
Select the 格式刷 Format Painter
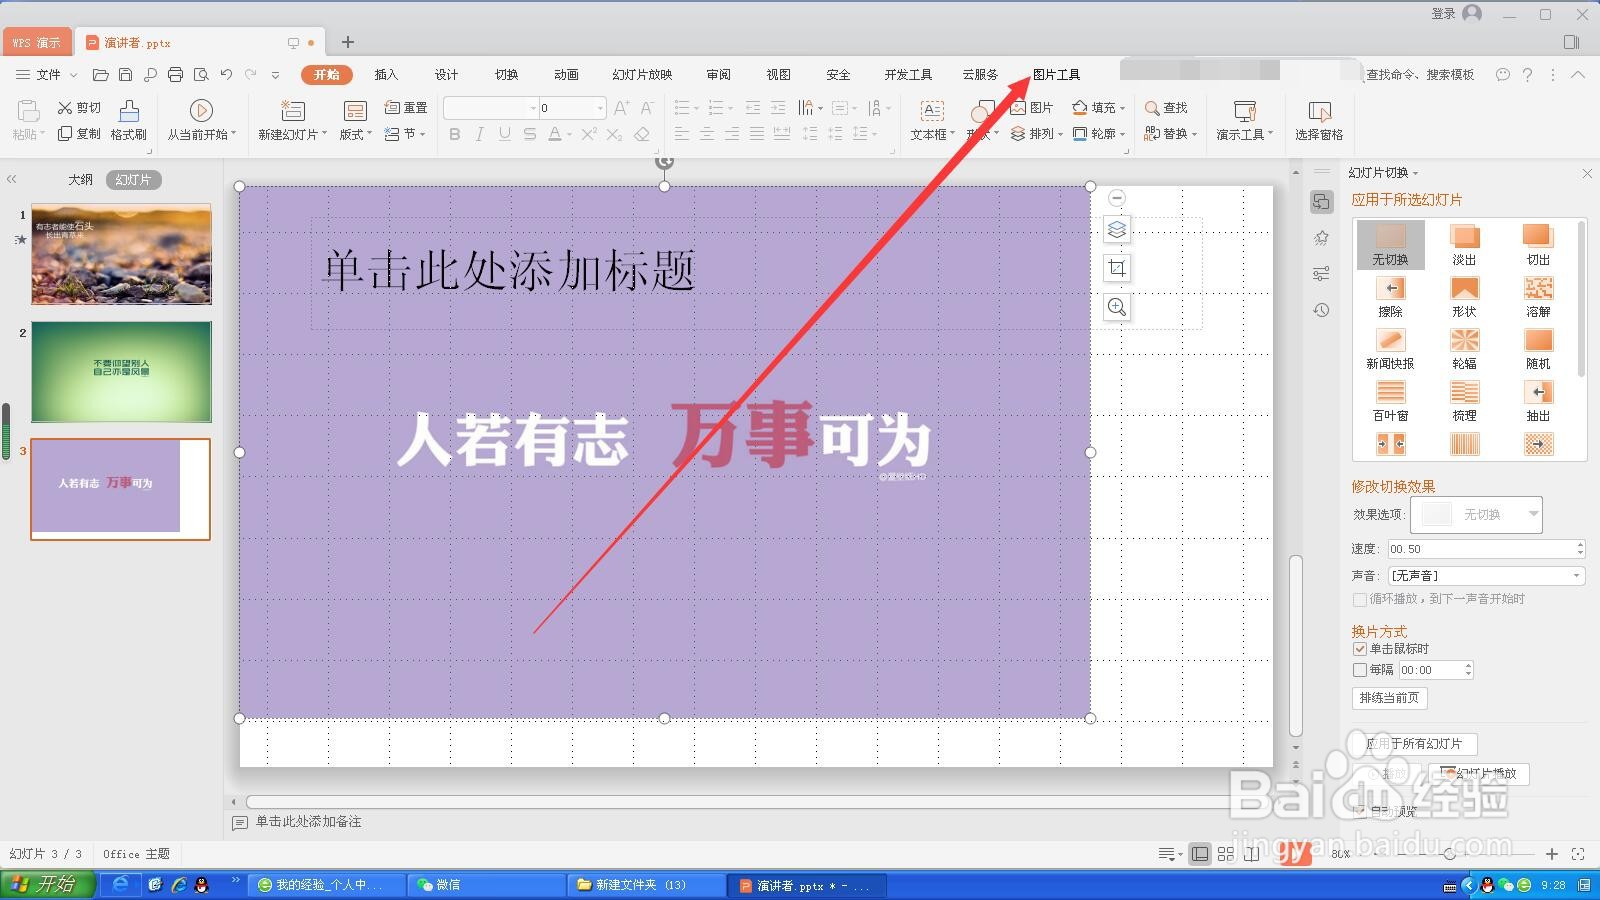click(129, 121)
